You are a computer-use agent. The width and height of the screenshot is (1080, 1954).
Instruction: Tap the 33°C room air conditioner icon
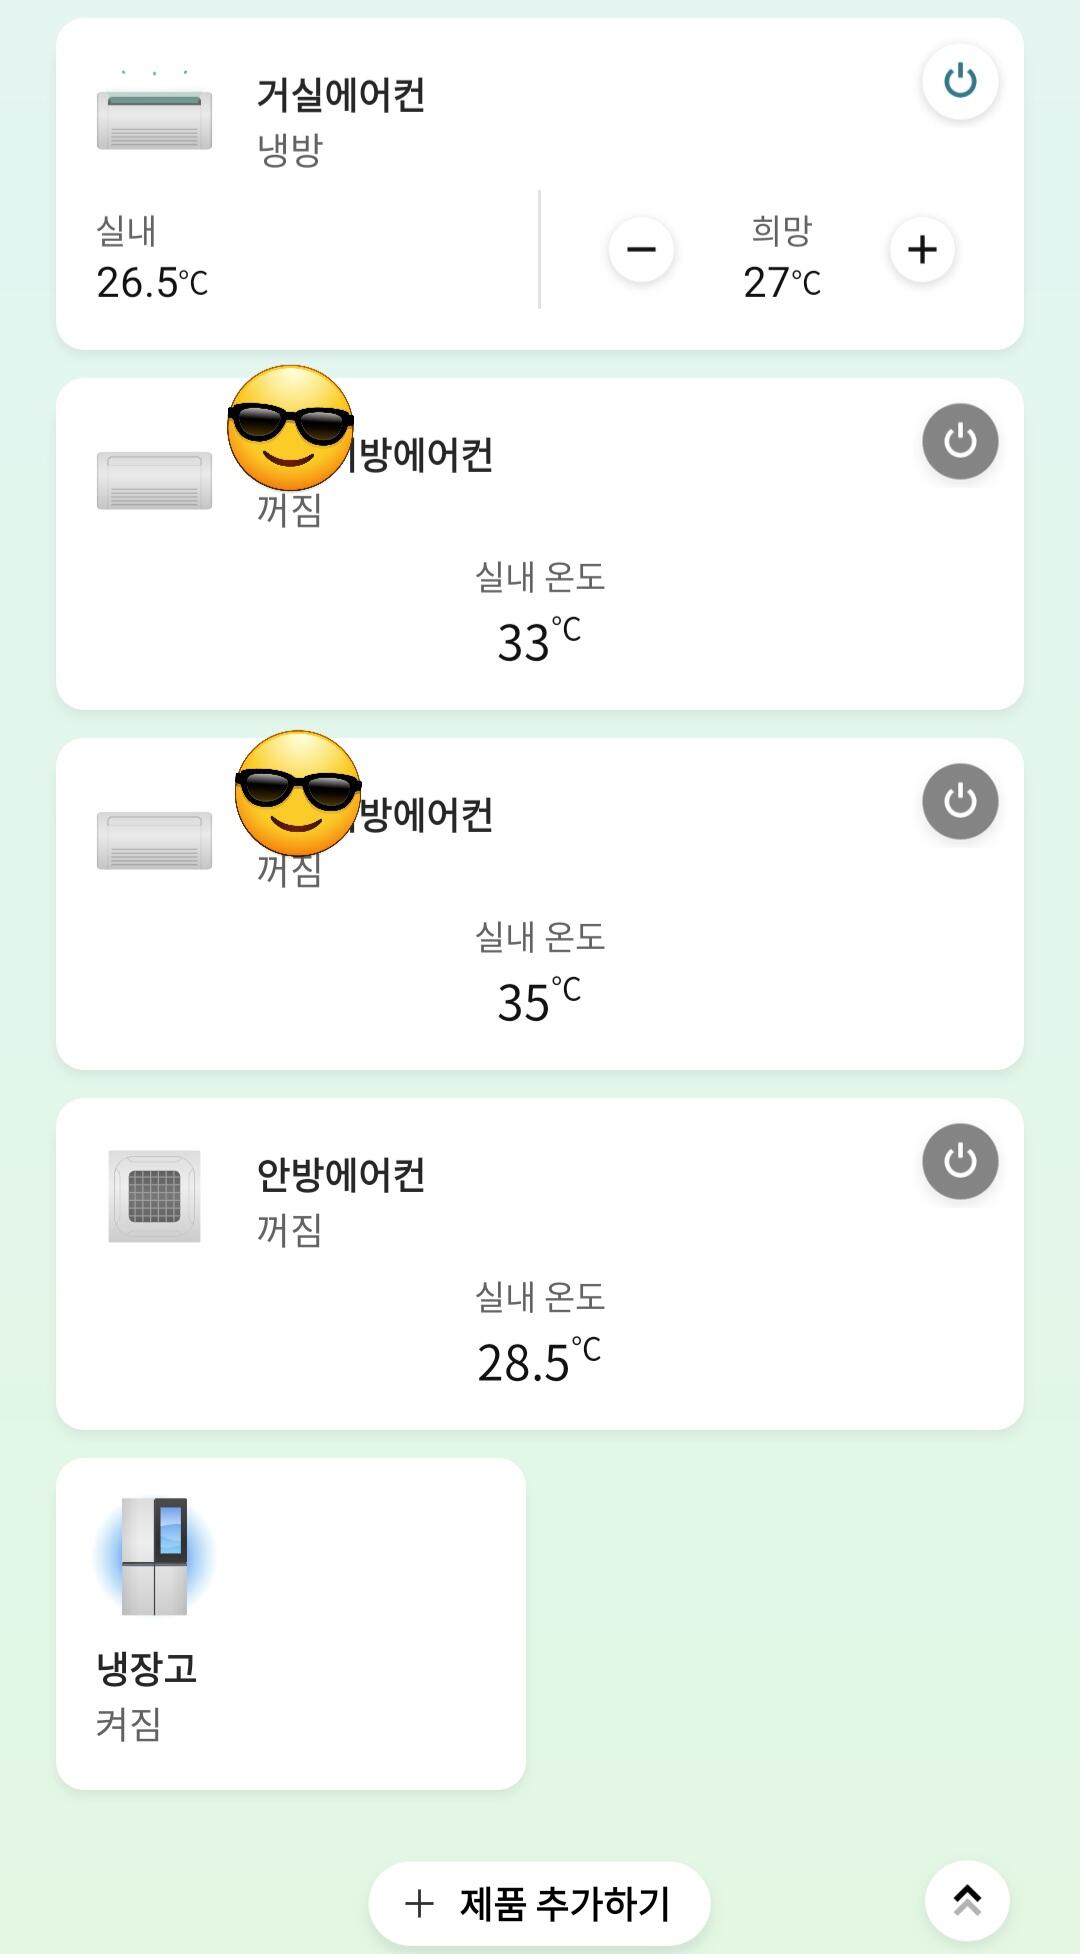click(154, 480)
